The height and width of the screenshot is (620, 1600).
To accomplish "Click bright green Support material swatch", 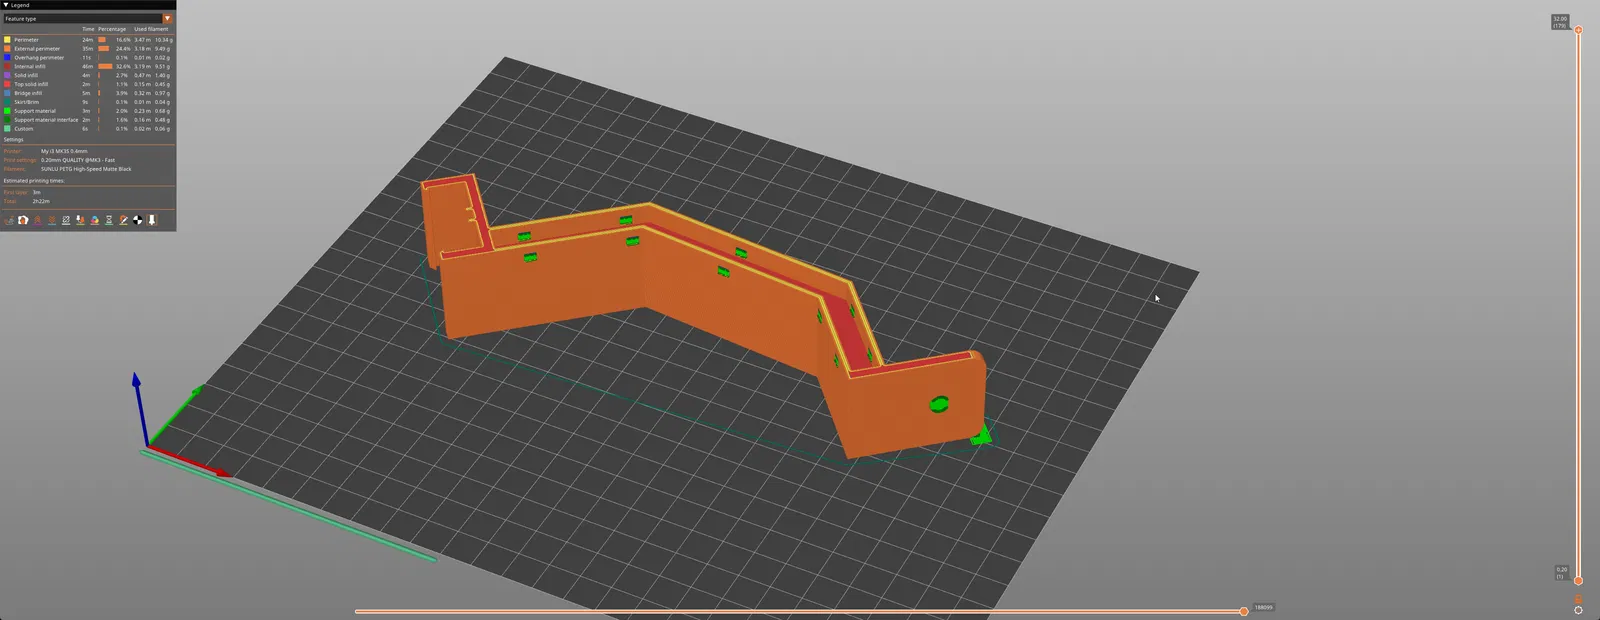I will coord(7,111).
